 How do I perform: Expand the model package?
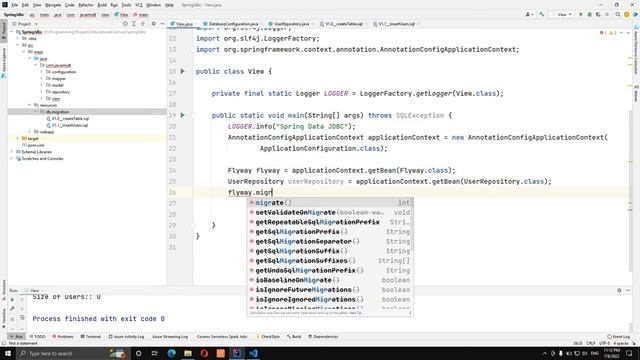[42, 85]
